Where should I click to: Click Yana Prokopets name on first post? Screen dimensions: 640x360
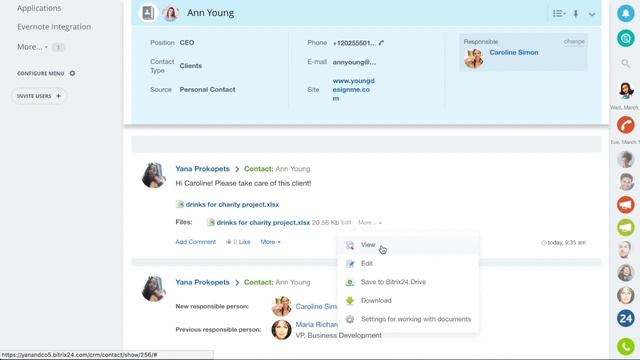(x=202, y=169)
